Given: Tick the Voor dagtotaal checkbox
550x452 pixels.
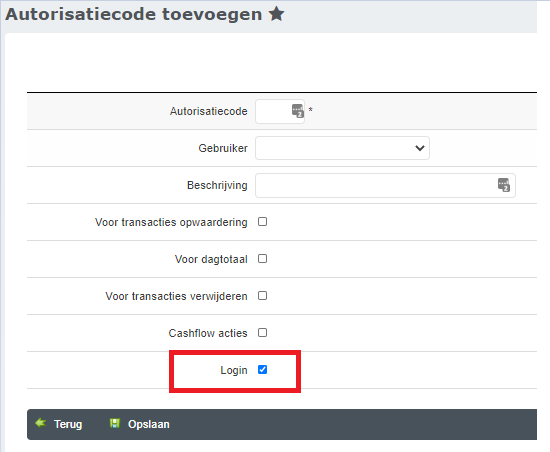Looking at the screenshot, I should 262,258.
